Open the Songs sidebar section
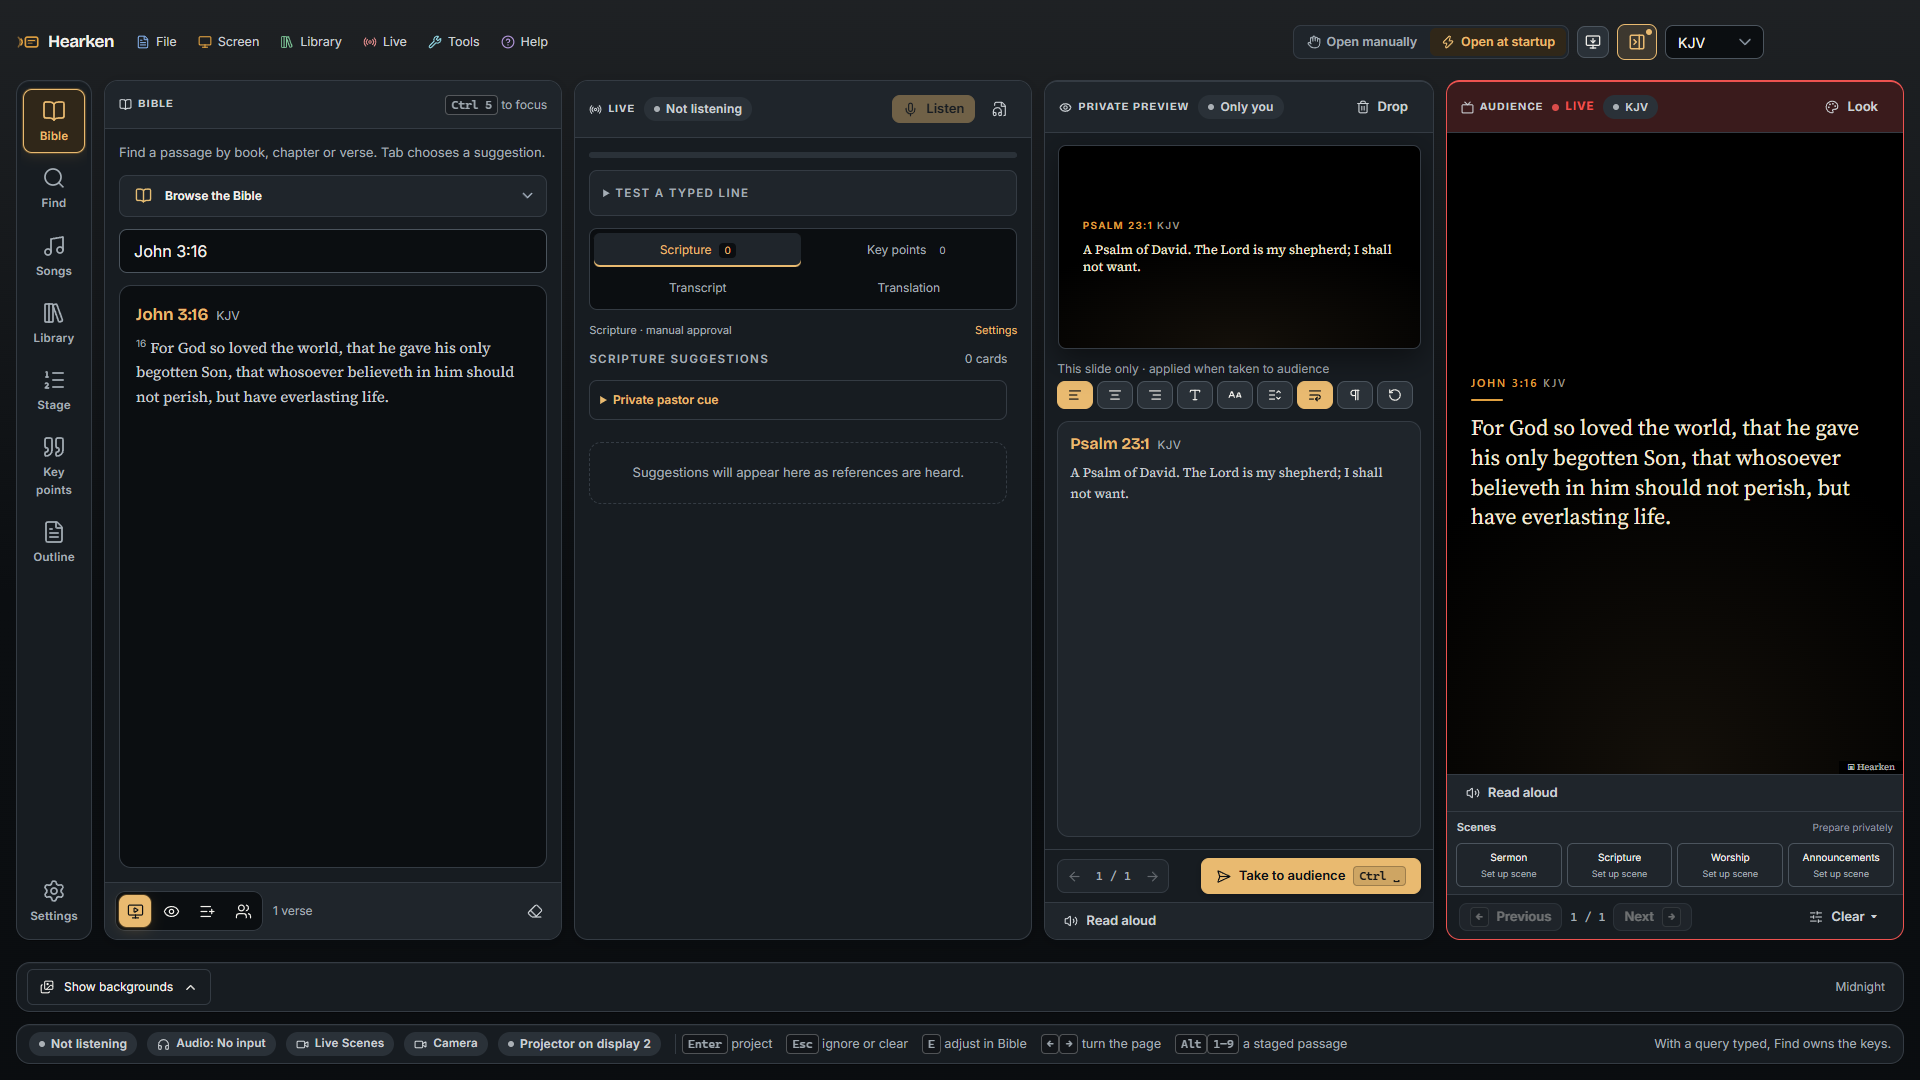Screen dimensions: 1920x1080 tap(54, 256)
